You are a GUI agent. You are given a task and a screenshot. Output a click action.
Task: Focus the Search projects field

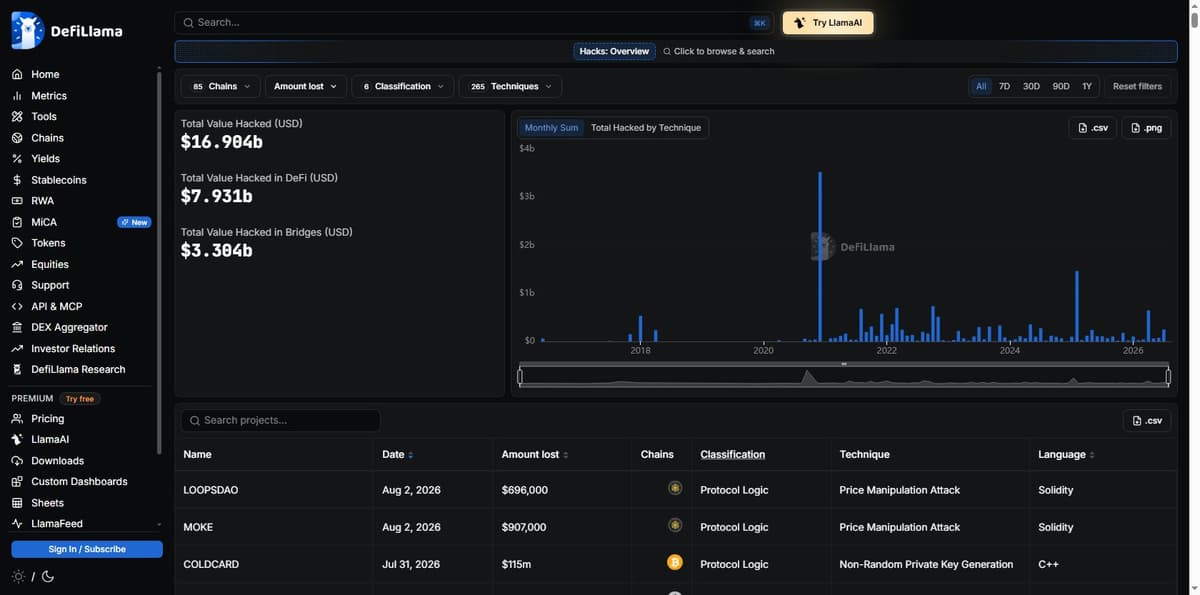click(x=280, y=421)
